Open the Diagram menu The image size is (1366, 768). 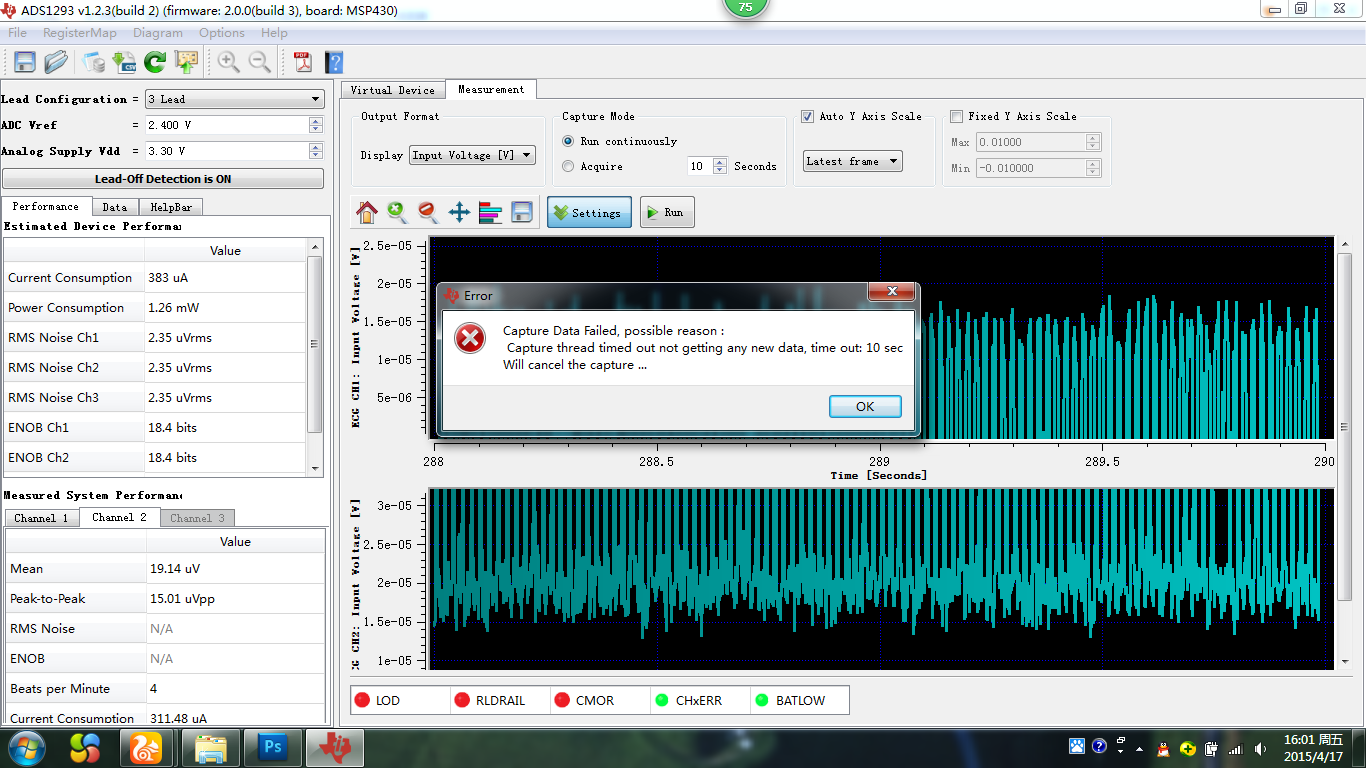158,33
